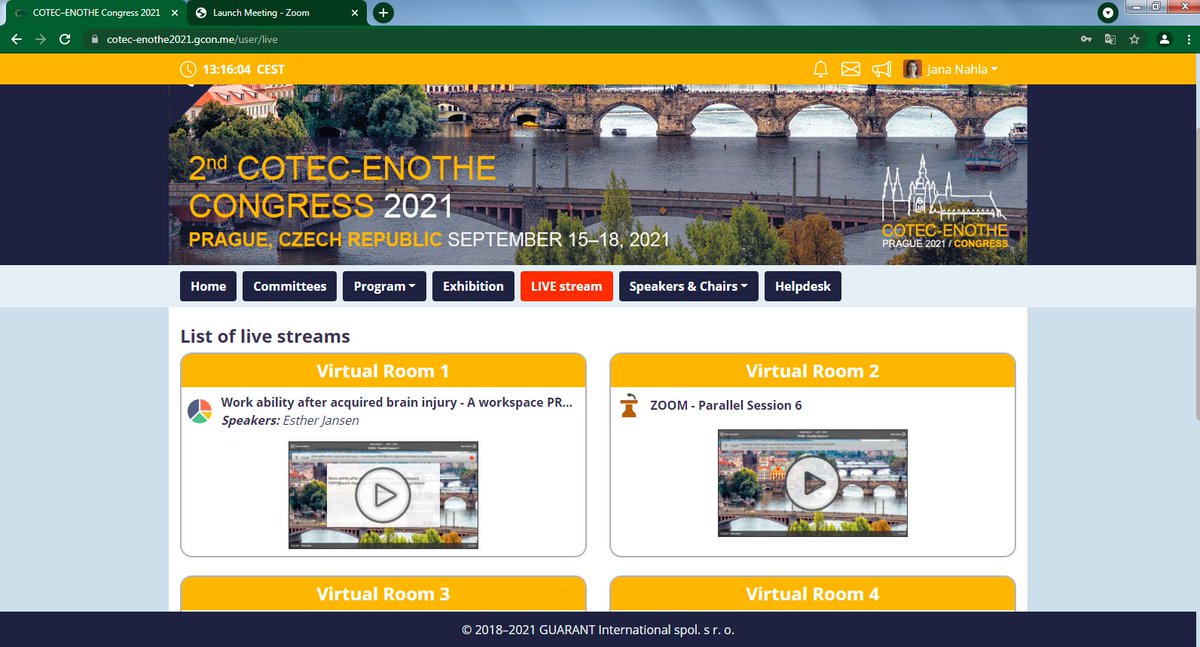Image resolution: width=1200 pixels, height=647 pixels.
Task: Open the password key icon in address bar
Action: click(x=1086, y=39)
